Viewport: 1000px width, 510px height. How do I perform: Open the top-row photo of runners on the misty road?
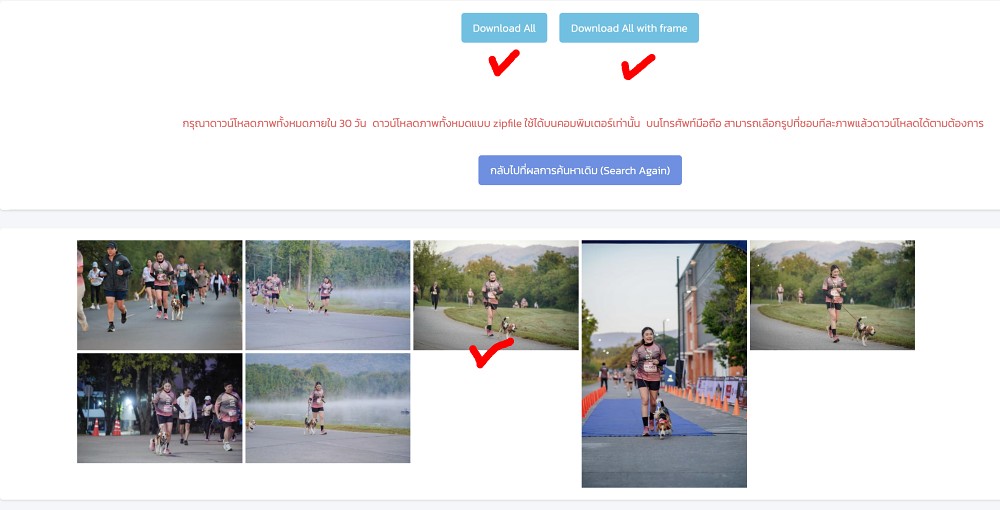(x=328, y=295)
